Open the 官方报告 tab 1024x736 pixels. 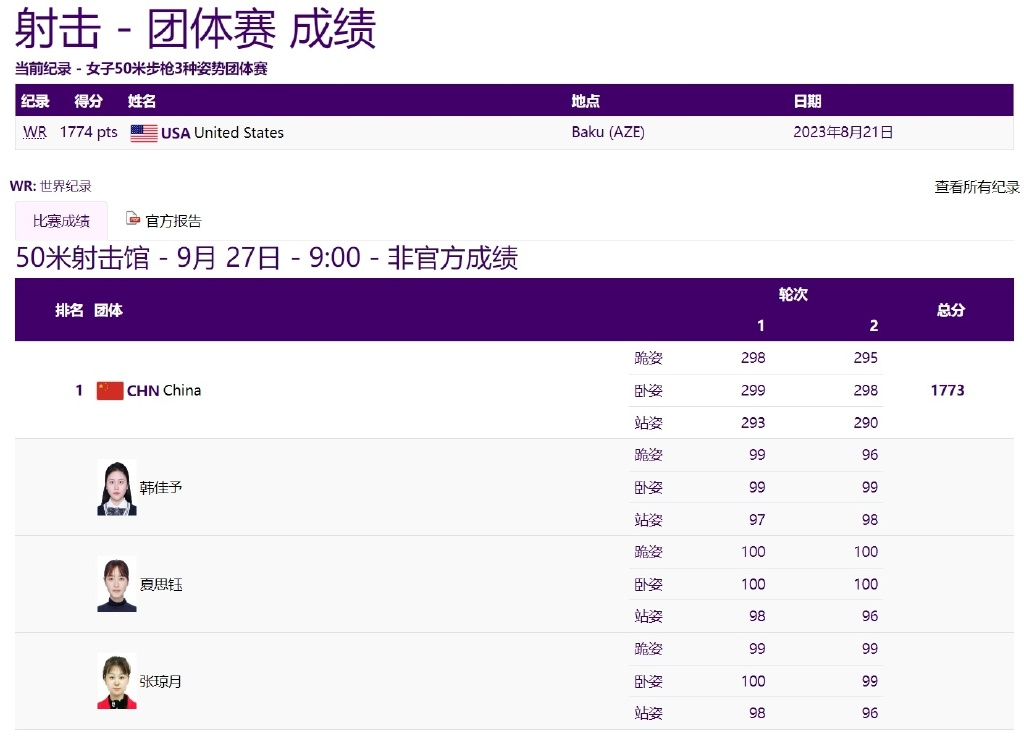coord(164,221)
